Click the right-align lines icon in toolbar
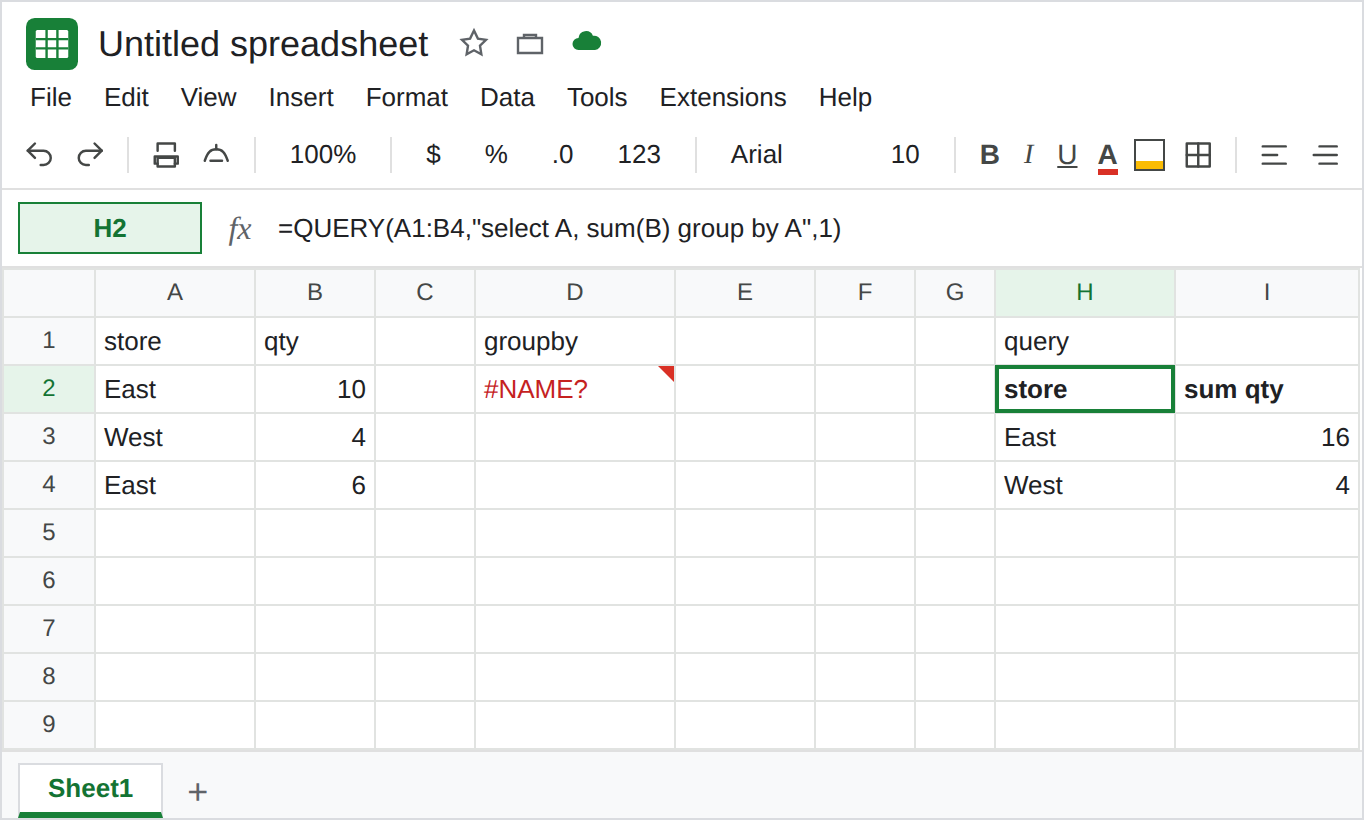Image resolution: width=1364 pixels, height=828 pixels. [x=1326, y=155]
